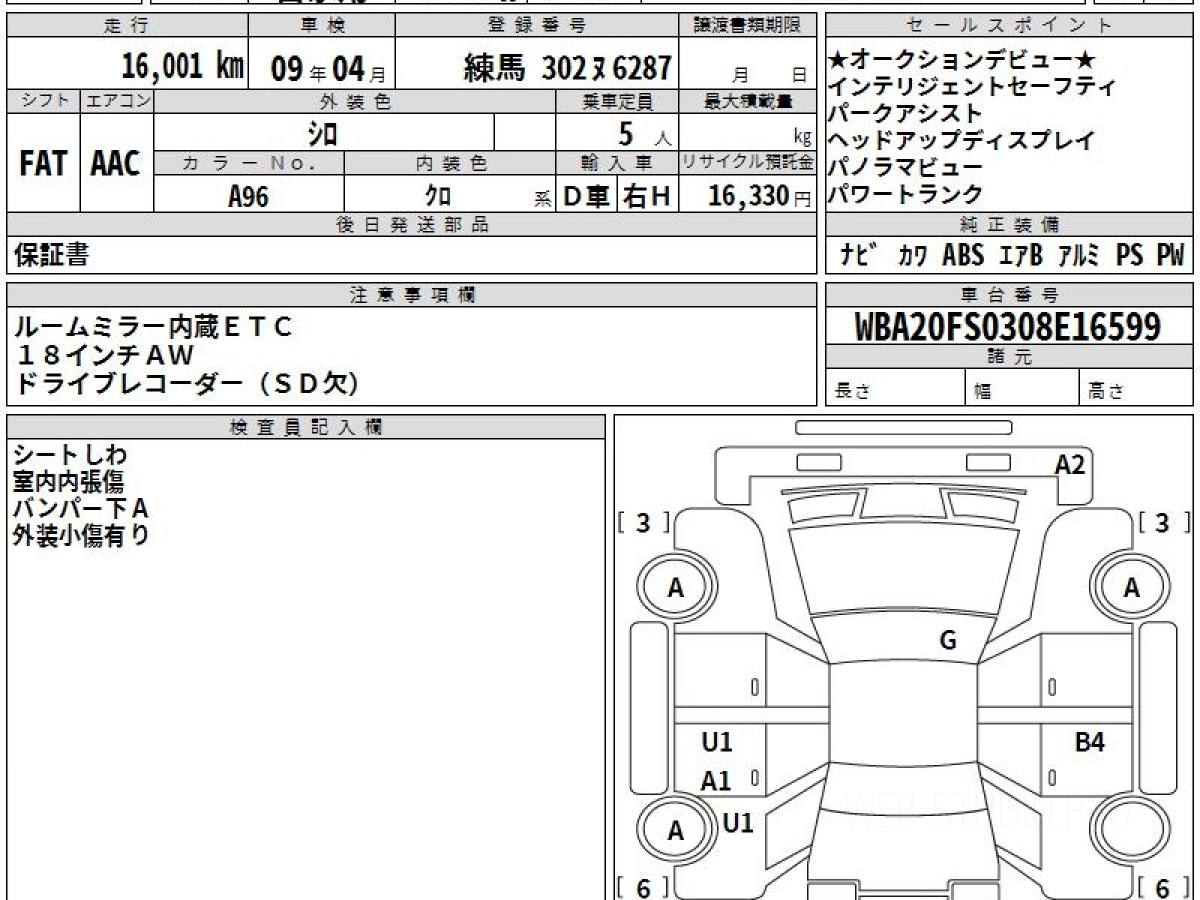Select パークアシスト line
Image resolution: width=1200 pixels, height=900 pixels.
pos(906,114)
